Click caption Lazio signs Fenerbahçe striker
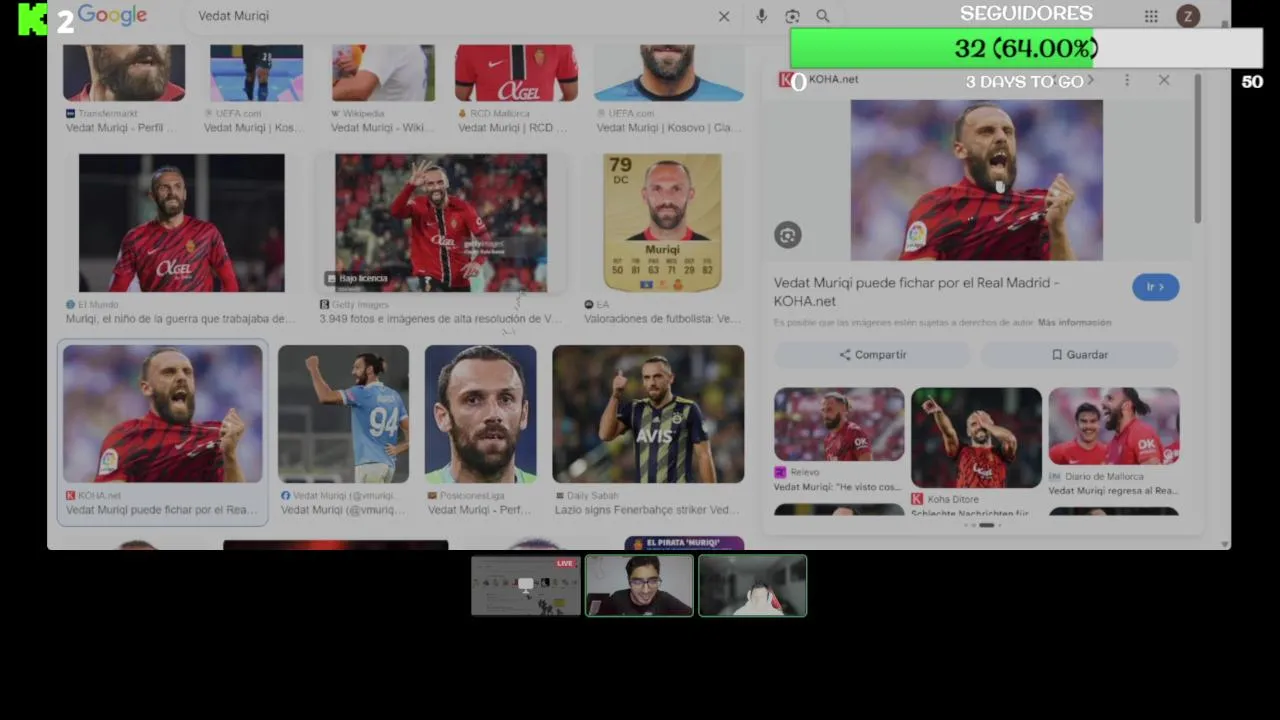Image resolution: width=1280 pixels, height=720 pixels. (647, 510)
